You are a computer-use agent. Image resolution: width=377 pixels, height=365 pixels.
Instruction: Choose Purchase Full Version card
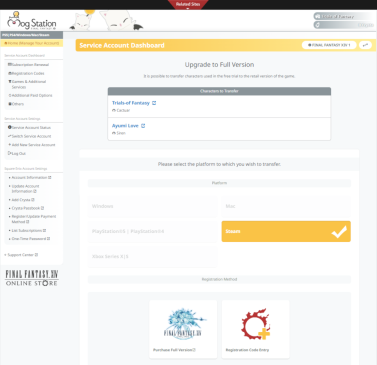click(x=183, y=329)
